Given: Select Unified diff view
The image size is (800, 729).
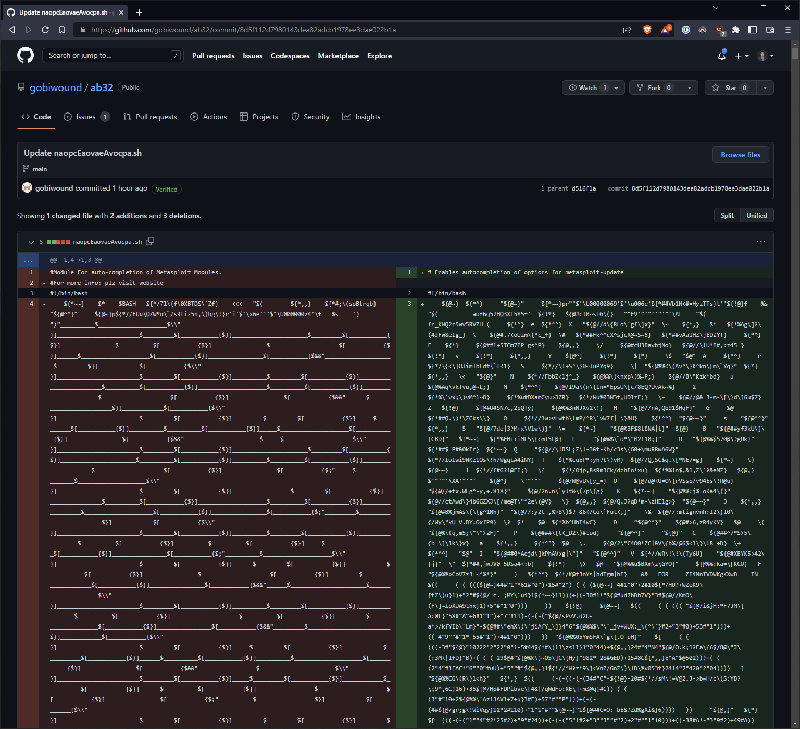Looking at the screenshot, I should point(757,216).
